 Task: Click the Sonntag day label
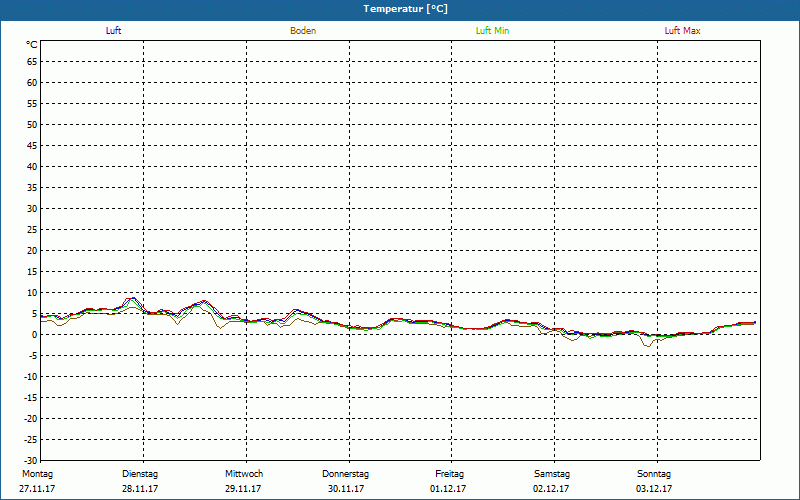tap(654, 474)
